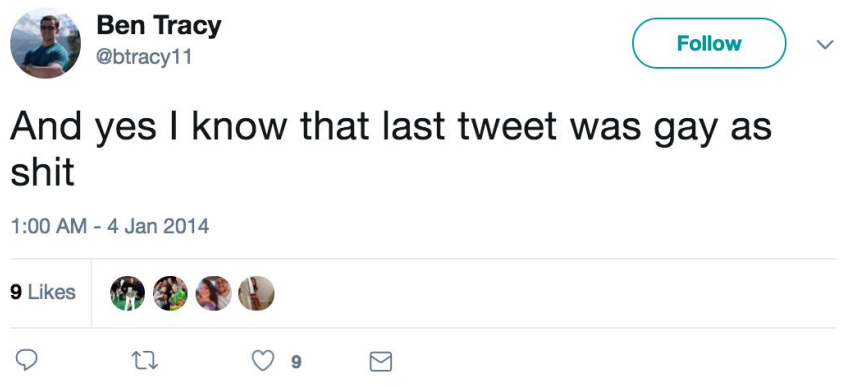Send tweet via Direct Message envelope icon
849x387 pixels.
pos(381,362)
